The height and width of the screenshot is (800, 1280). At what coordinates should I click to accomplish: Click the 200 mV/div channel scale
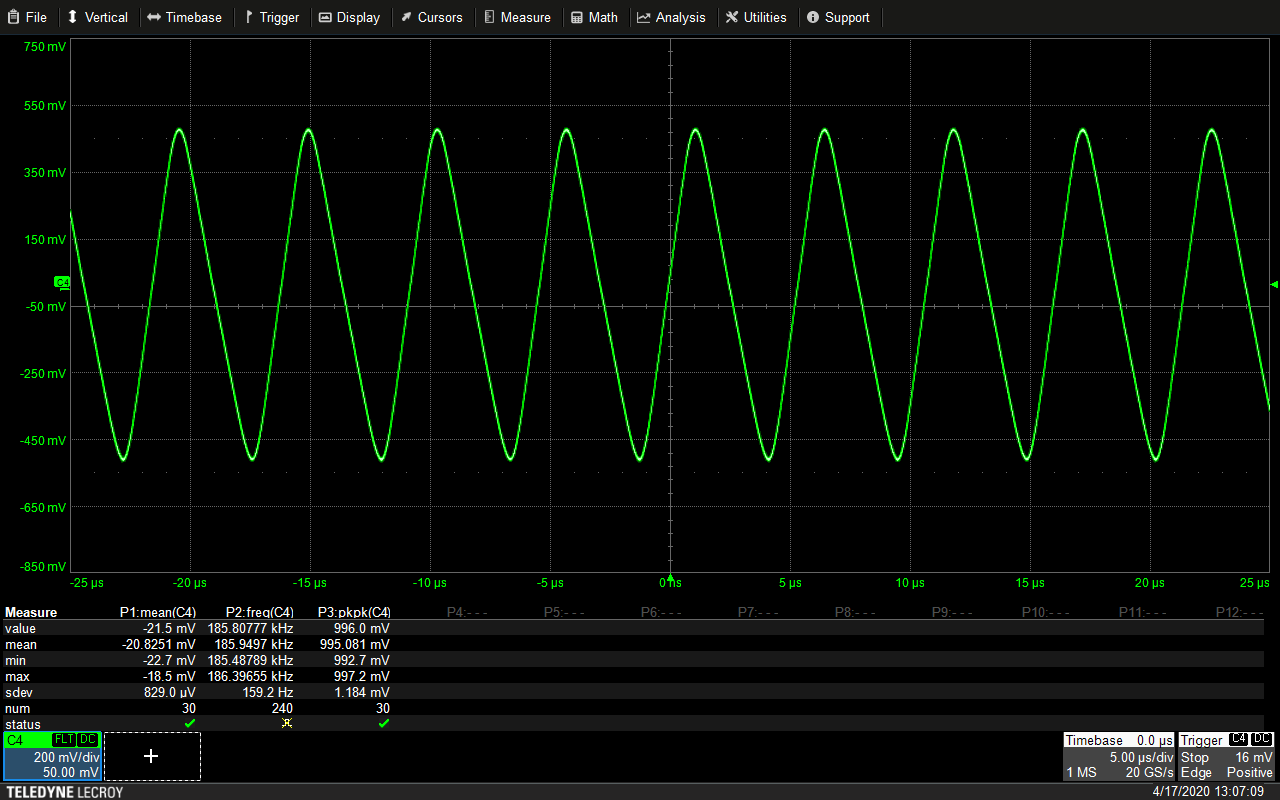[66, 757]
